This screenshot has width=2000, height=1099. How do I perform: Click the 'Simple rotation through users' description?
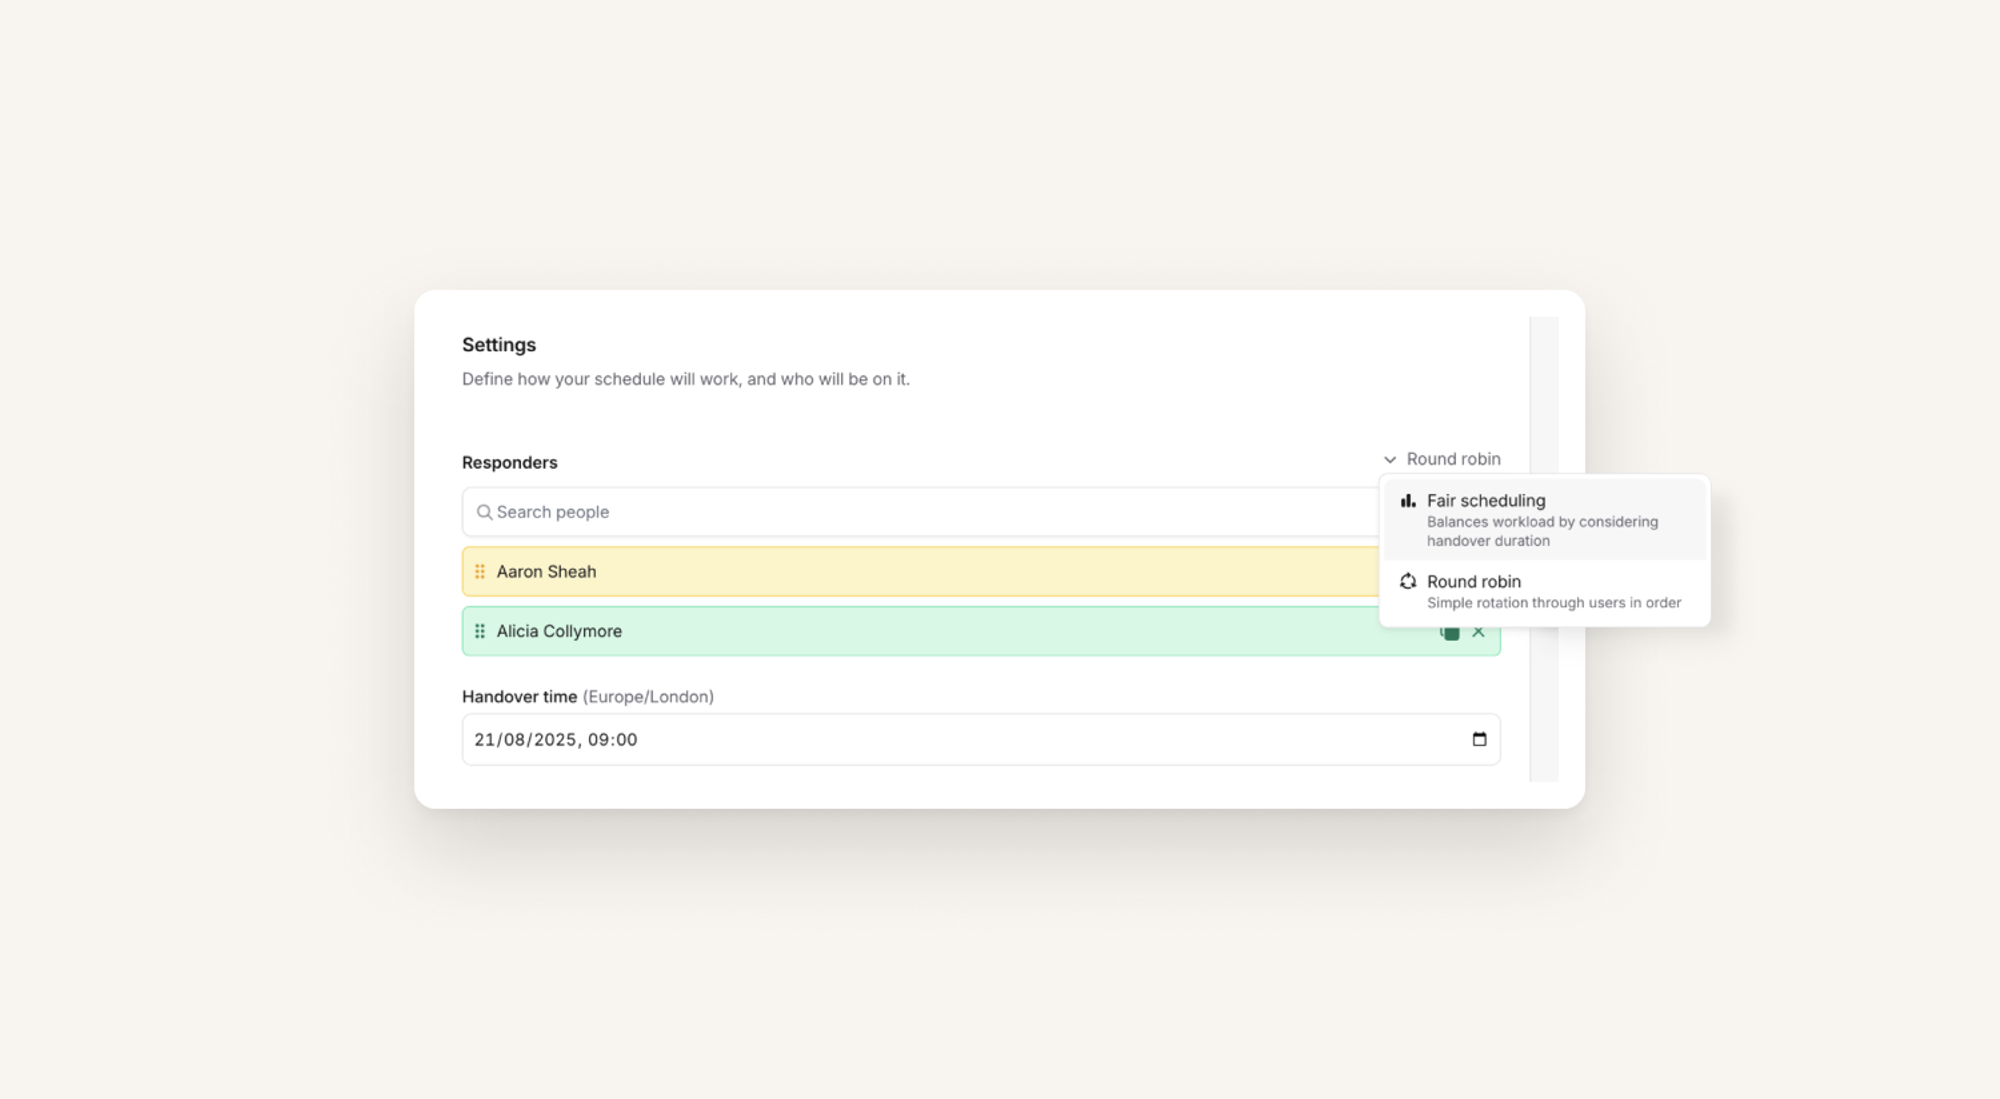1553,603
